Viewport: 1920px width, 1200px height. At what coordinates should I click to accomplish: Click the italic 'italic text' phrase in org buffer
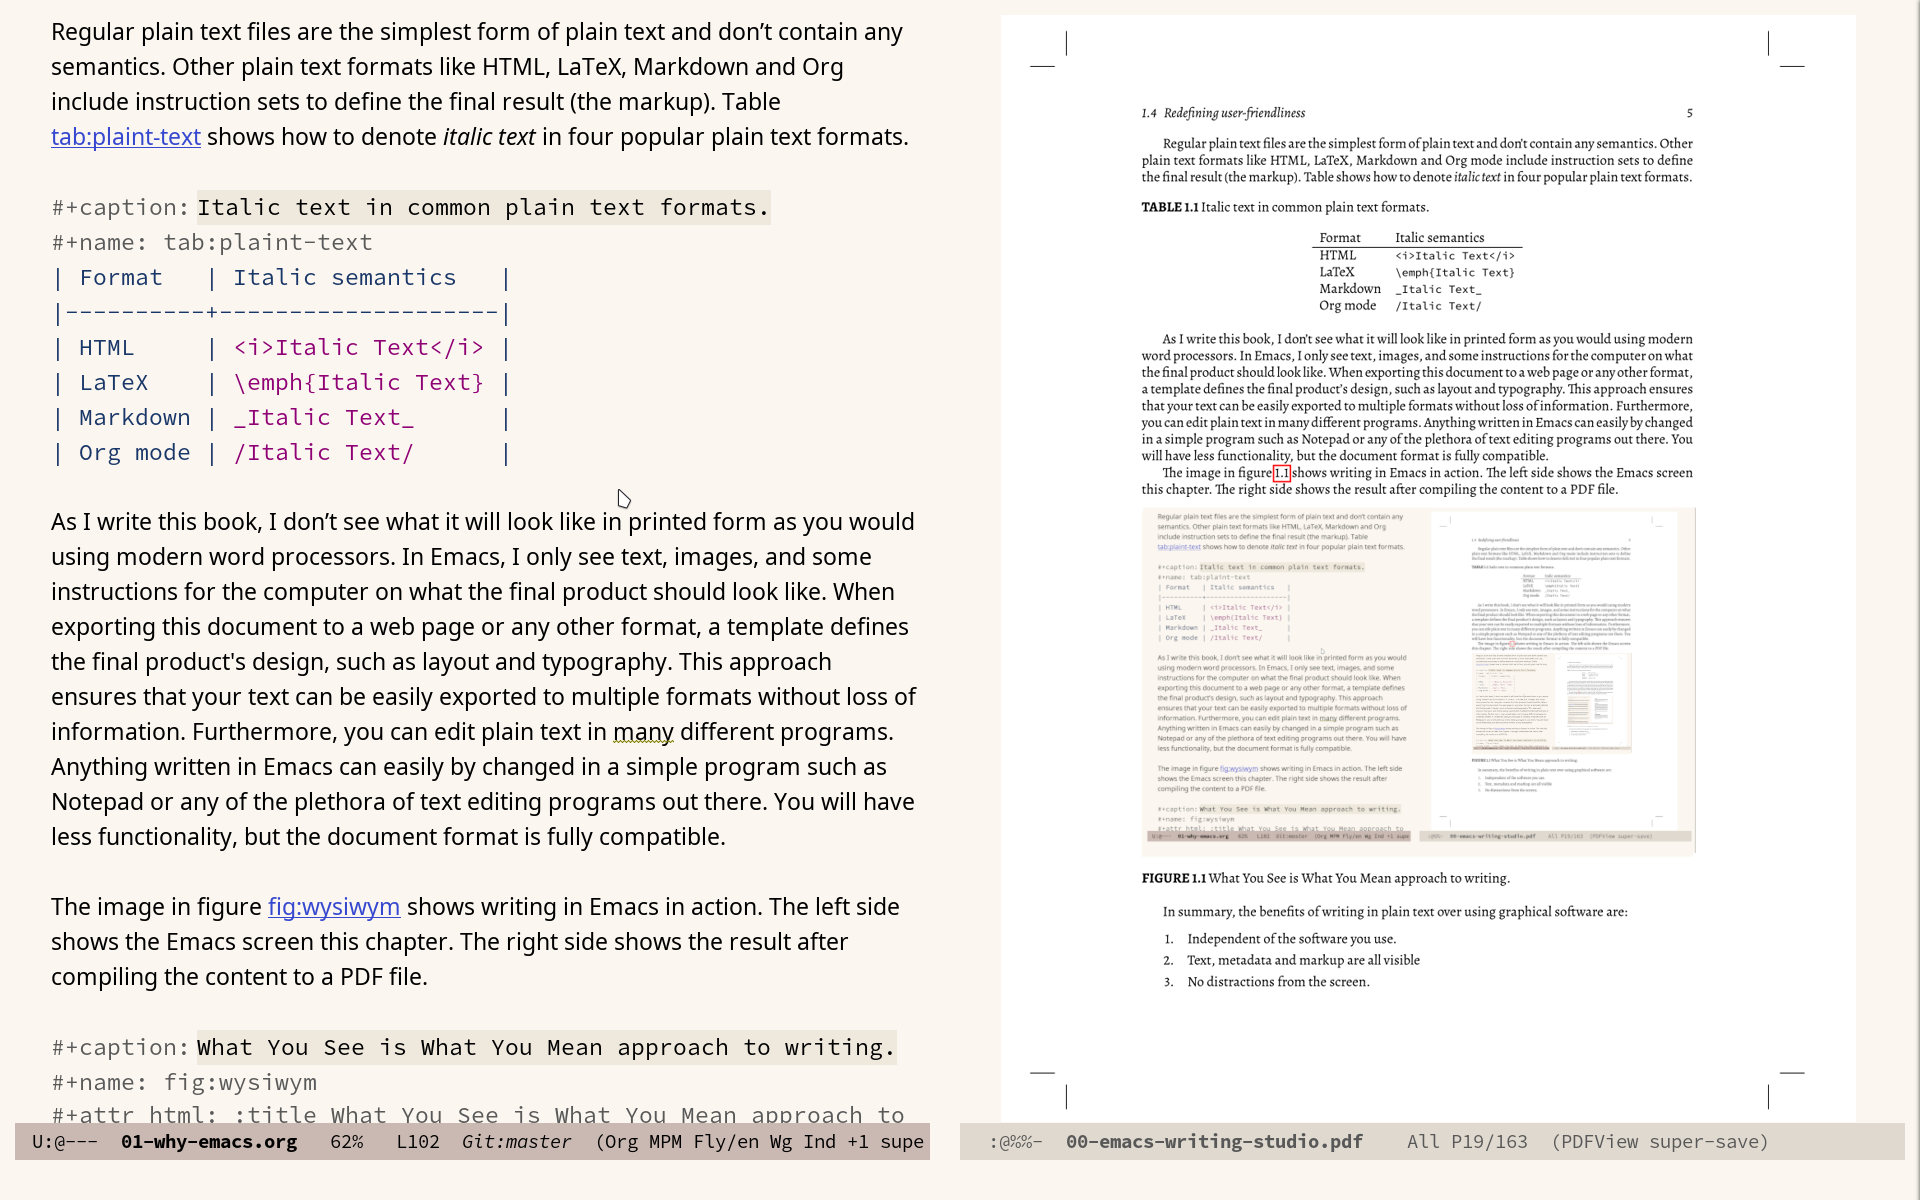tap(489, 137)
